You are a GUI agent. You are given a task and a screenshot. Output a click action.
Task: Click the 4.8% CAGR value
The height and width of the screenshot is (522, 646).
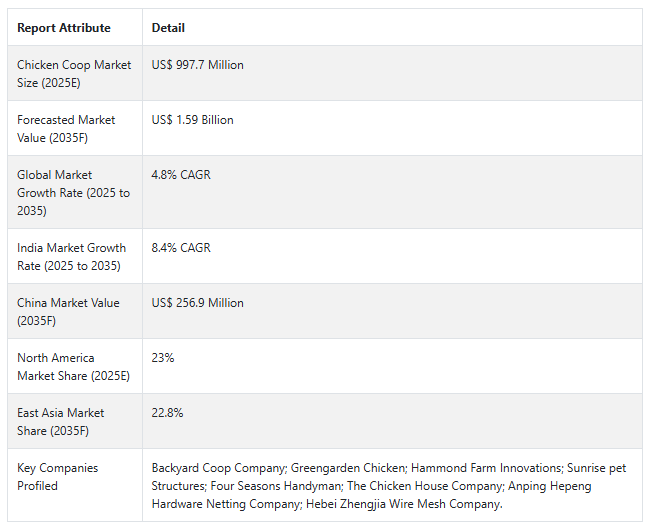coord(181,175)
